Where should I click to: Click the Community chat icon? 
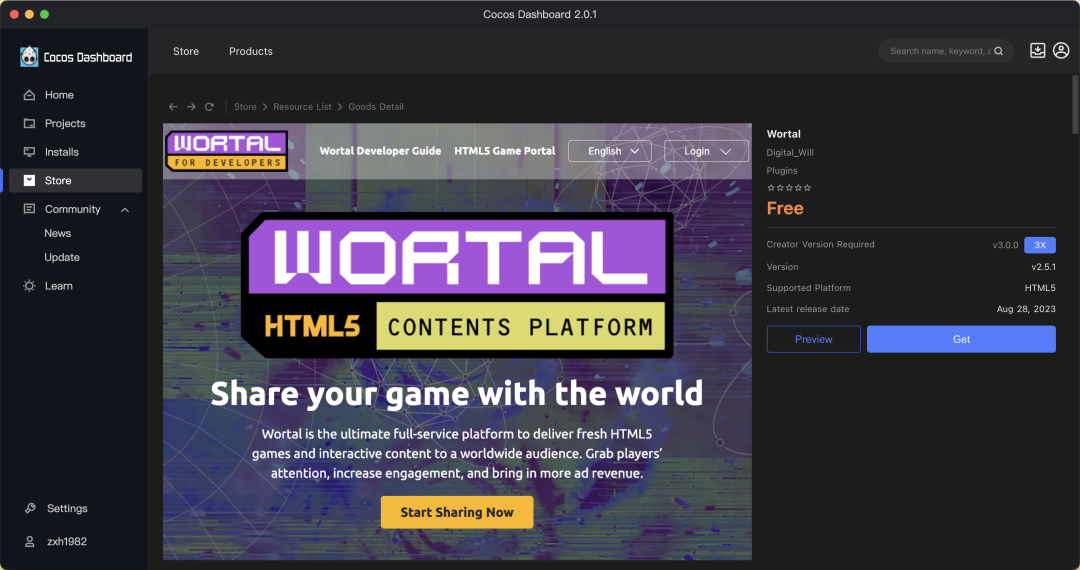coord(29,209)
